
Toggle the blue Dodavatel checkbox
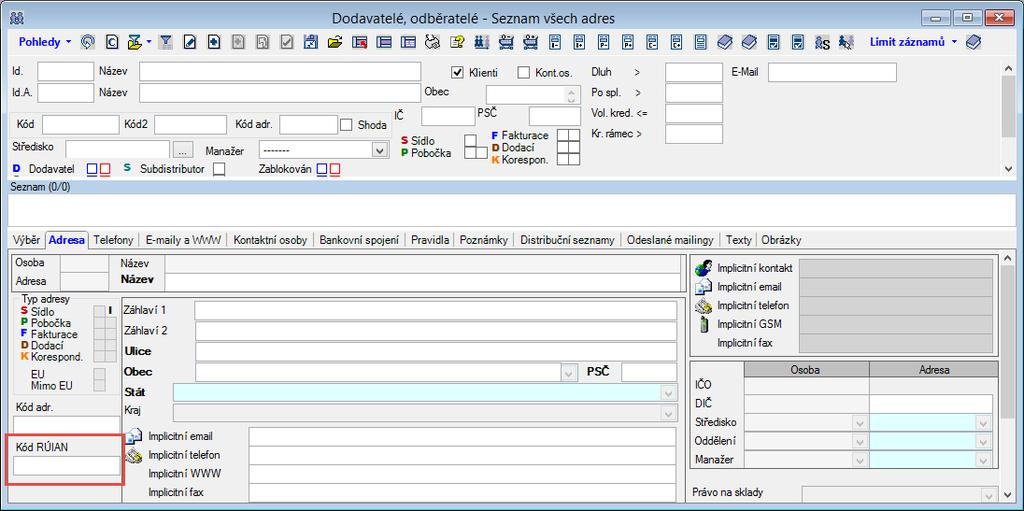[x=92, y=169]
